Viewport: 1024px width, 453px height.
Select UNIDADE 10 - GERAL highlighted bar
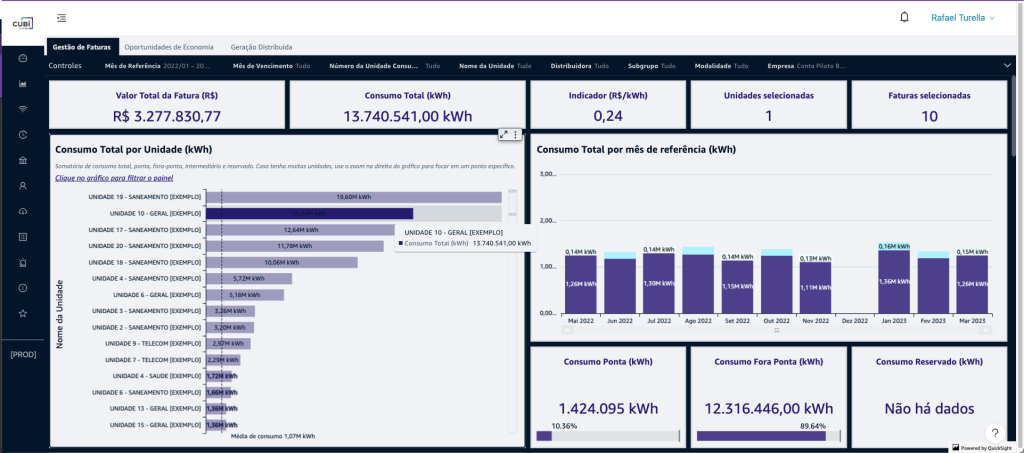[x=309, y=213]
